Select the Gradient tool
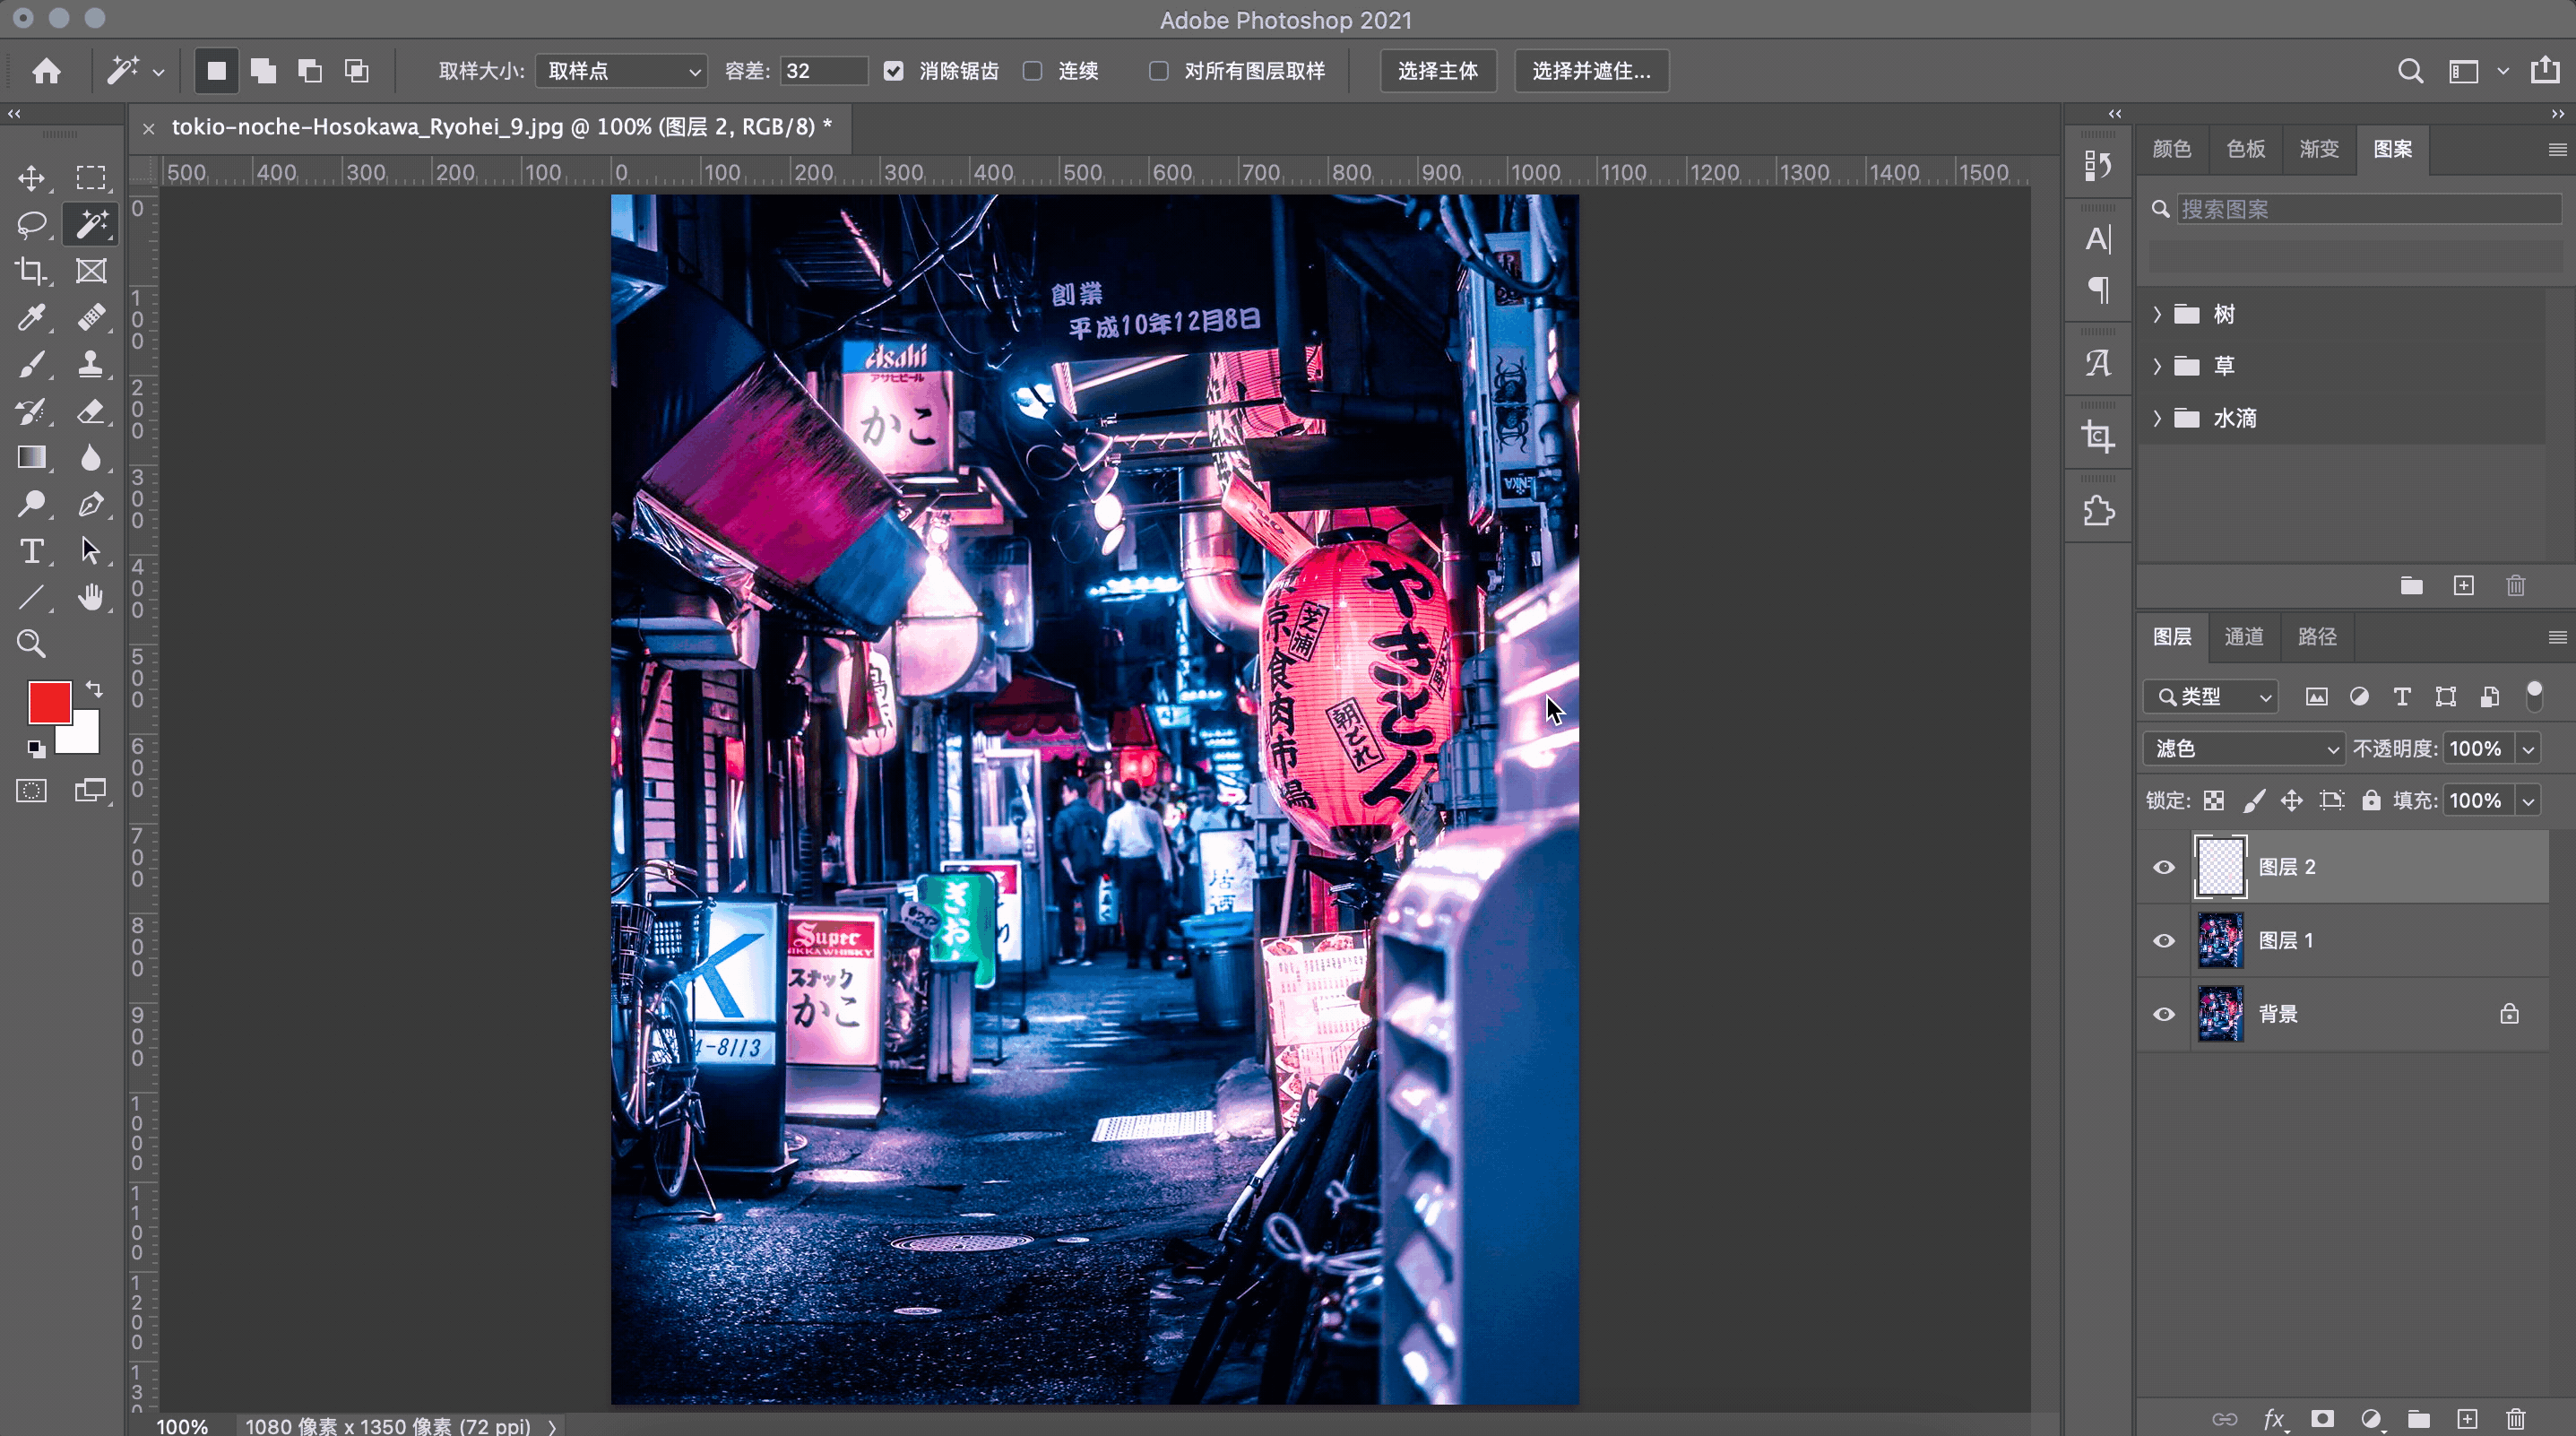The height and width of the screenshot is (1436, 2576). 31,458
